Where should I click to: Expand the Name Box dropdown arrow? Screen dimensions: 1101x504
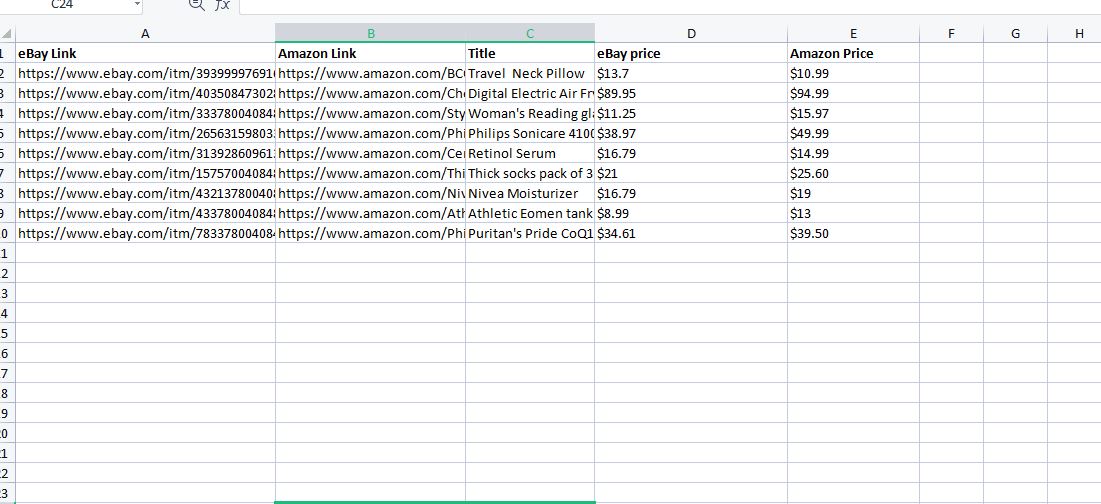pyautogui.click(x=137, y=5)
